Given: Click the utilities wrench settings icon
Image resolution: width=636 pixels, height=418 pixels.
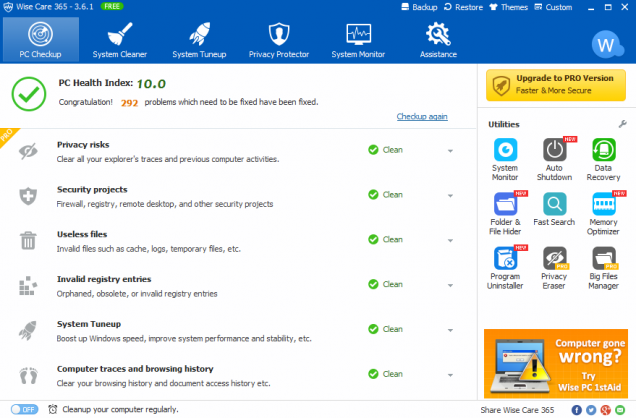Looking at the screenshot, I should tap(622, 124).
